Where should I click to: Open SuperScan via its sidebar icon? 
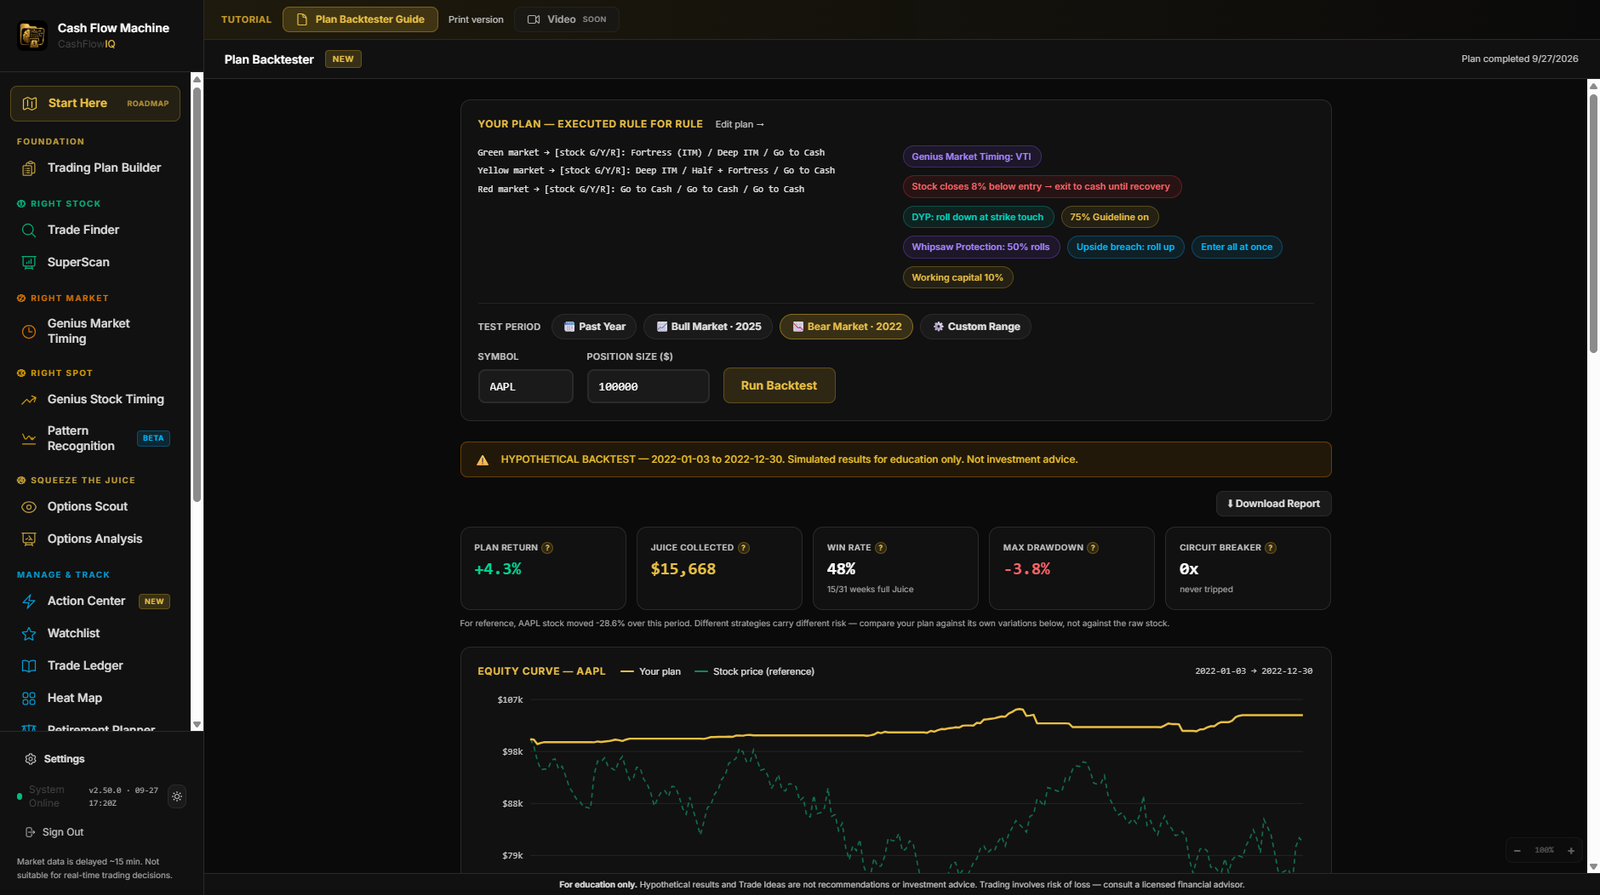tap(29, 262)
